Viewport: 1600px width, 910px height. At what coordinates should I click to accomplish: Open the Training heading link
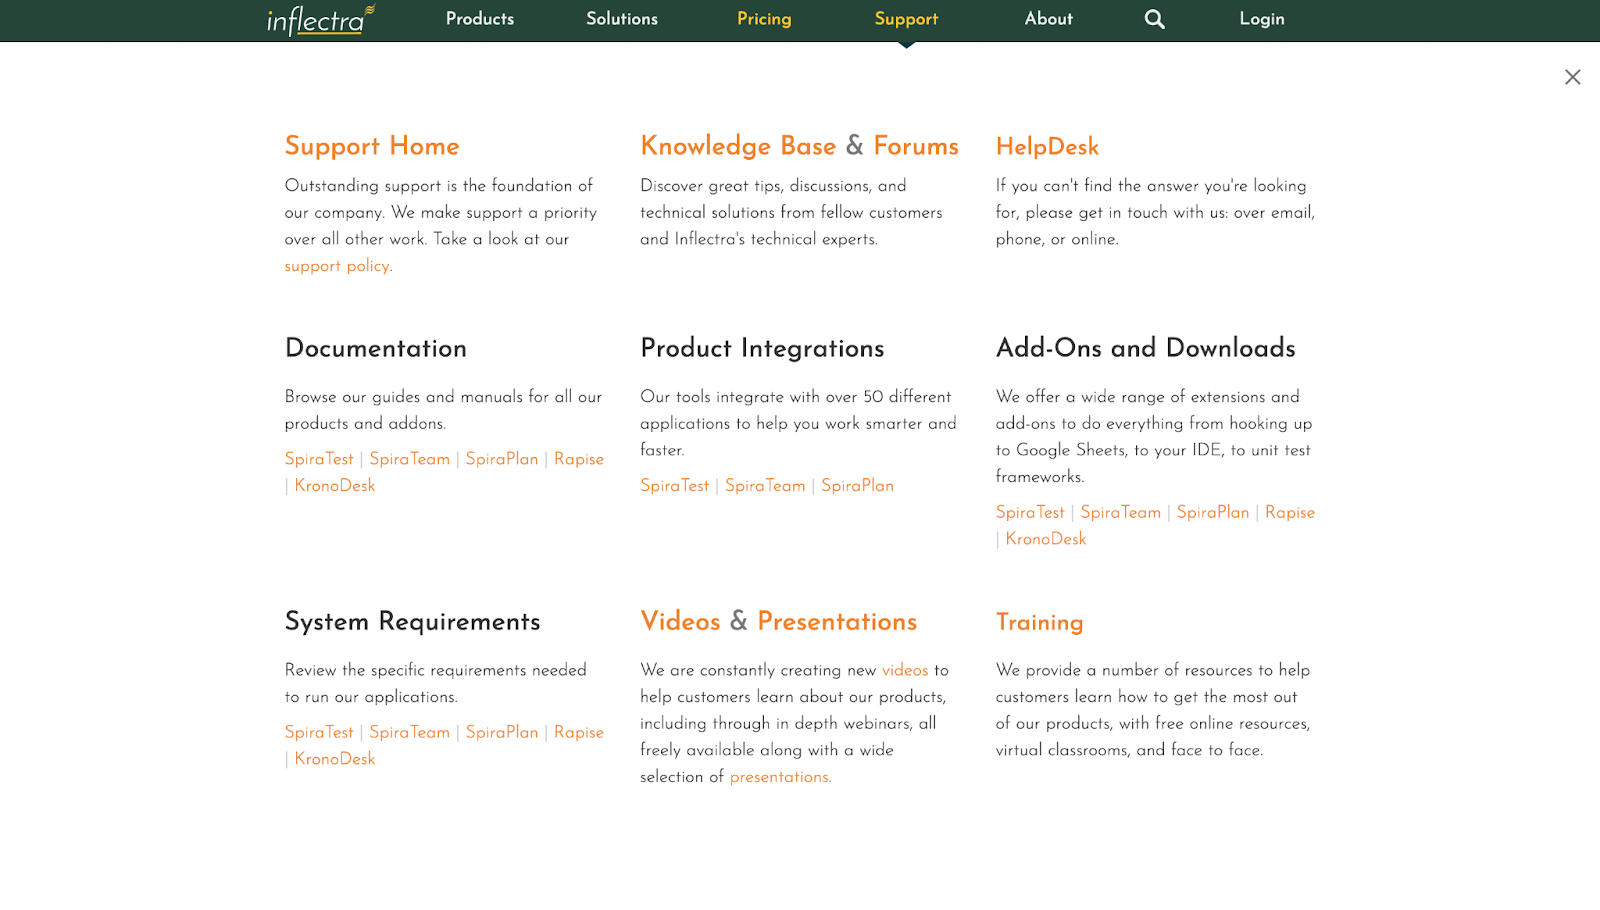point(1039,622)
